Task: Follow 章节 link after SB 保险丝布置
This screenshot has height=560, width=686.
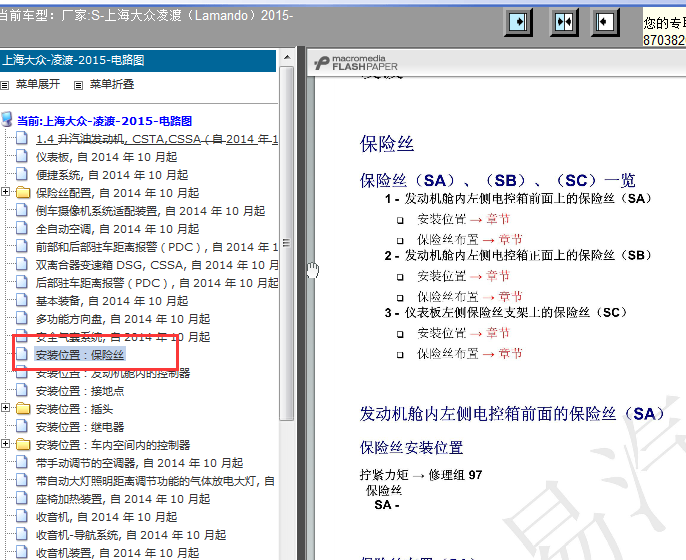Action: pos(510,296)
